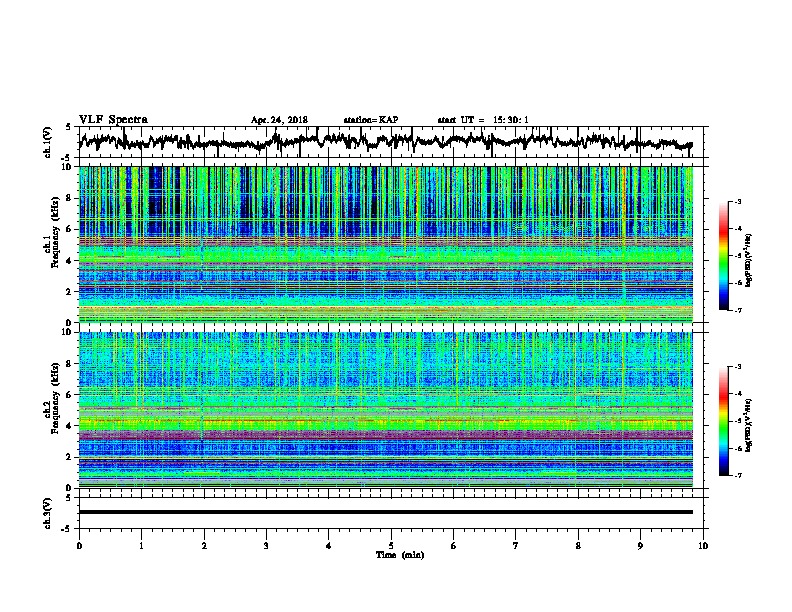Click the time axis tick "0"

pyautogui.click(x=79, y=546)
